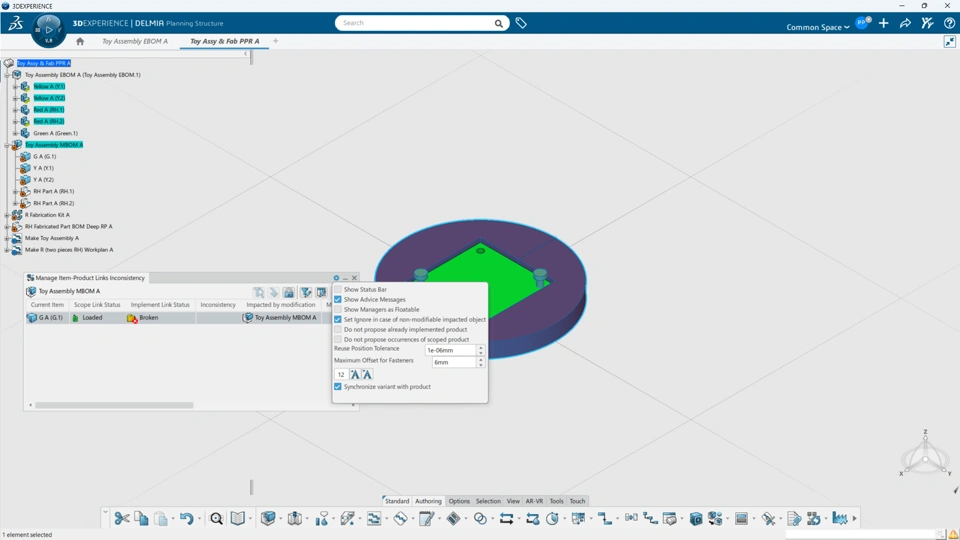Viewport: 960px width, 540px height.
Task: Expand RH Part A (RH.1) node
Action: [x=15, y=192]
